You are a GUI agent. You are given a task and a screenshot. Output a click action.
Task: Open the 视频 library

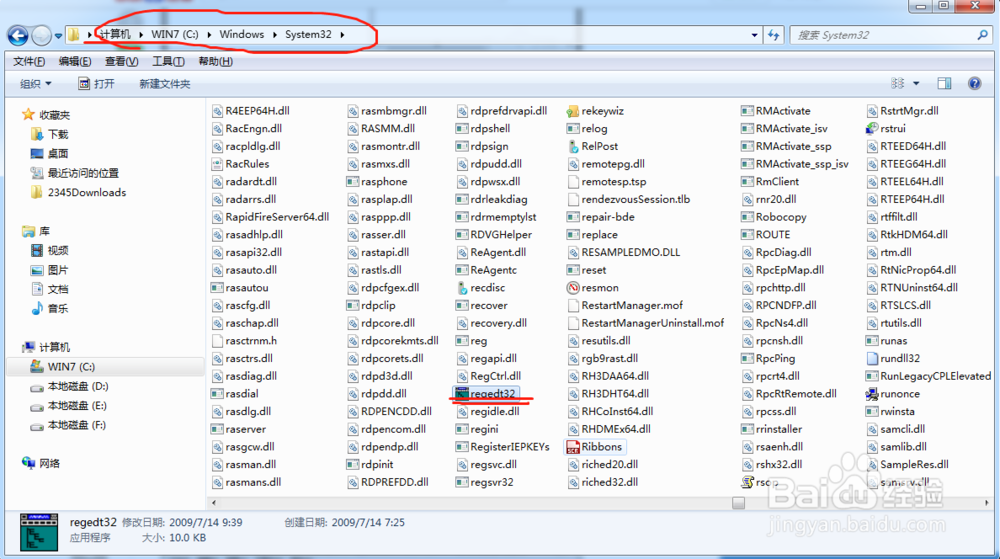tap(58, 250)
